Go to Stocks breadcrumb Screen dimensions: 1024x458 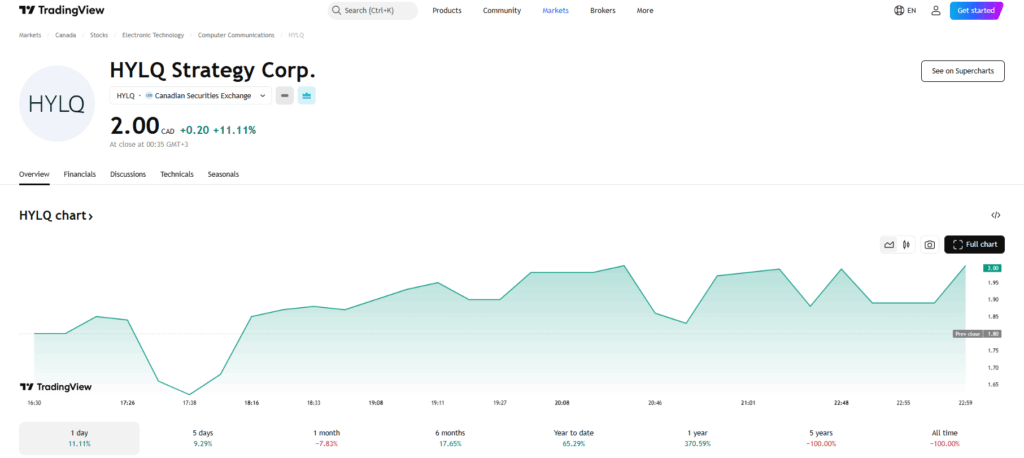(x=99, y=35)
